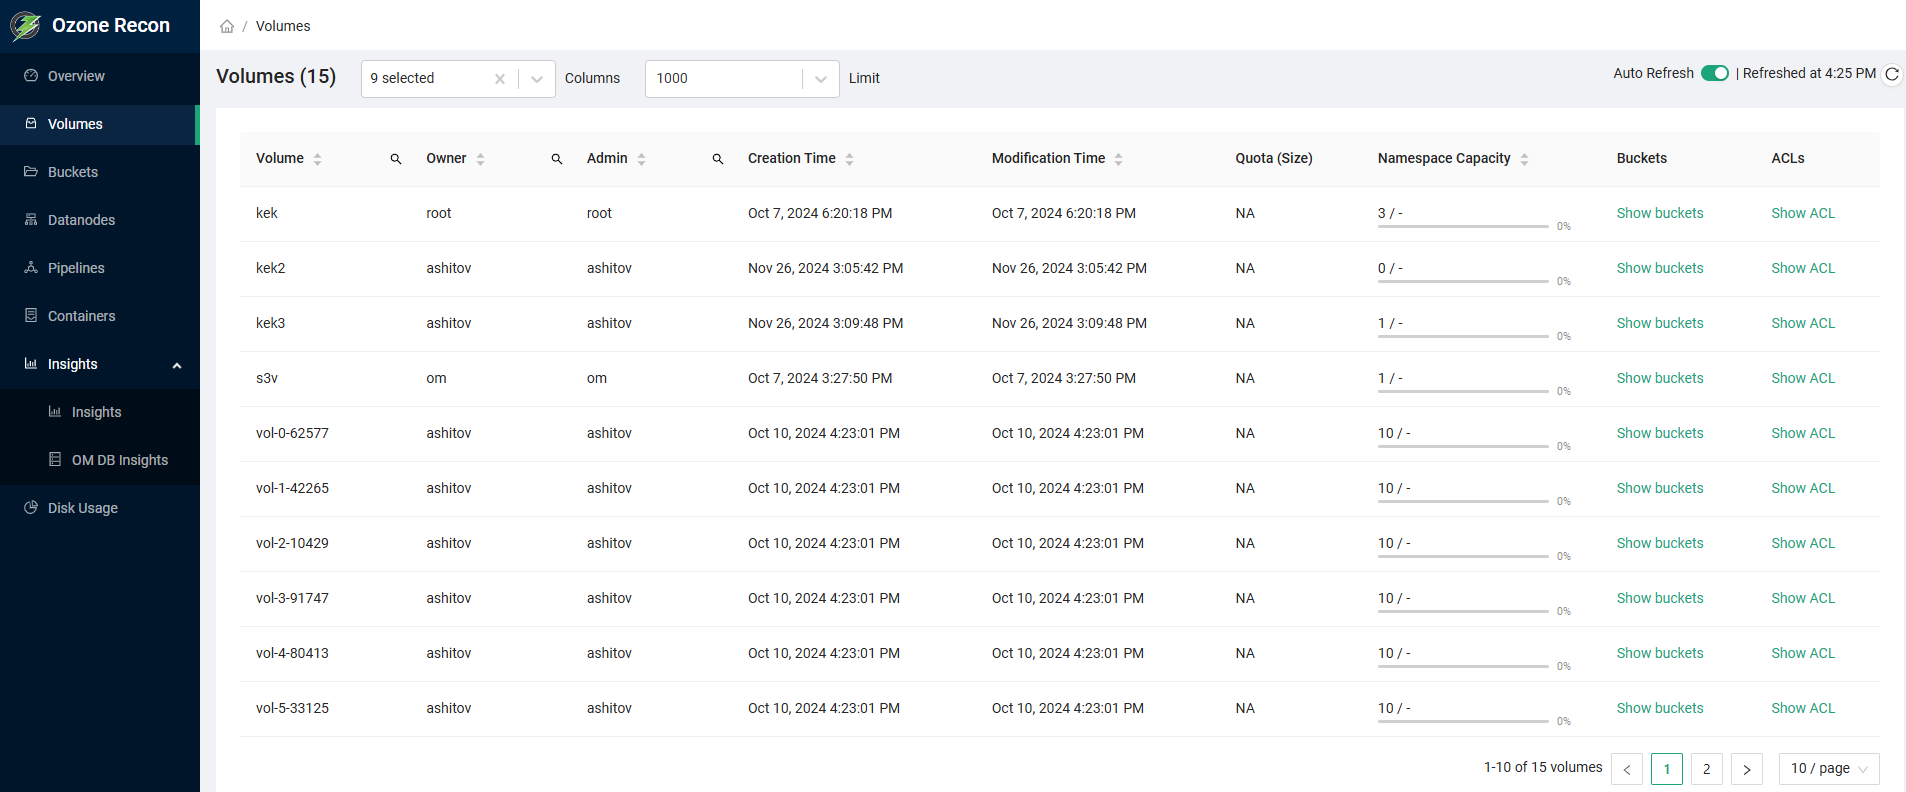The width and height of the screenshot is (1906, 792).
Task: Show ACL for vol-1-42265
Action: point(1803,488)
